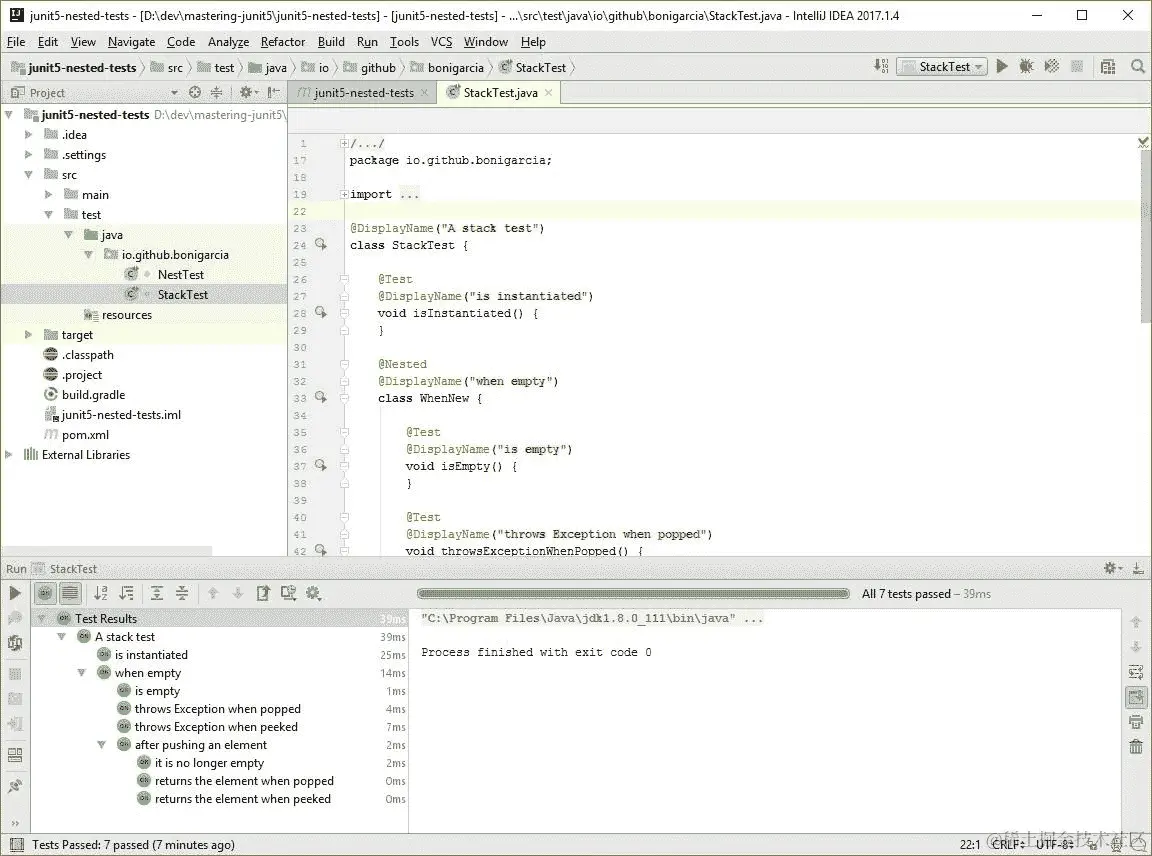Open StackTest run configuration dropdown

click(943, 67)
